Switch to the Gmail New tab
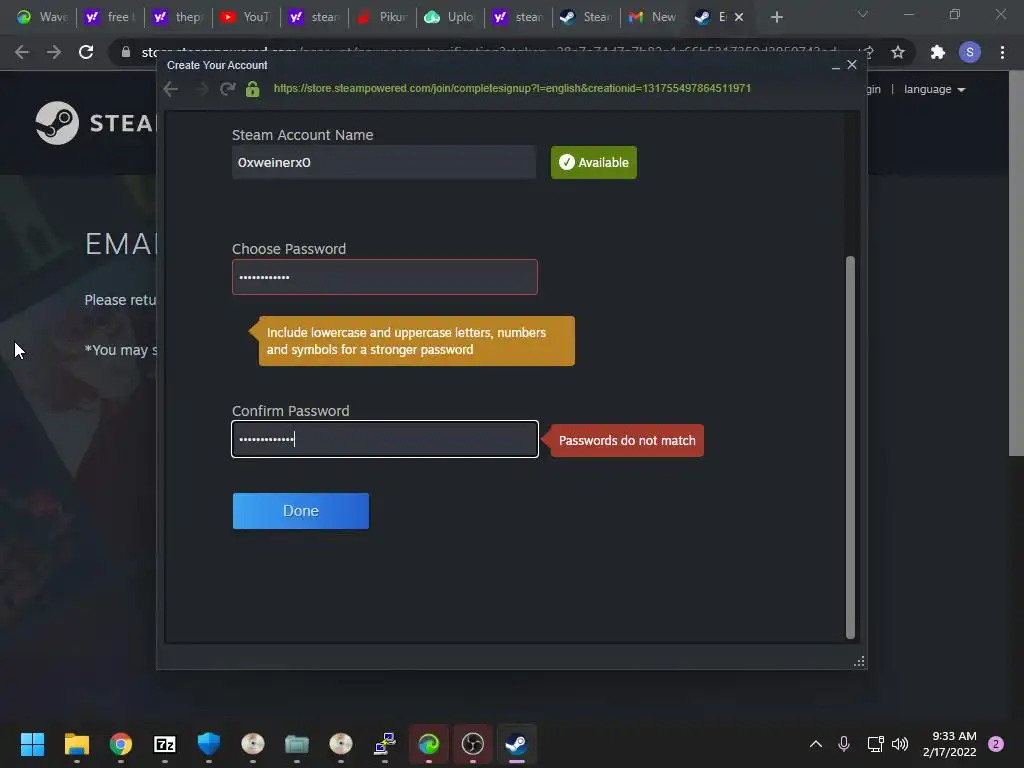 [x=654, y=17]
